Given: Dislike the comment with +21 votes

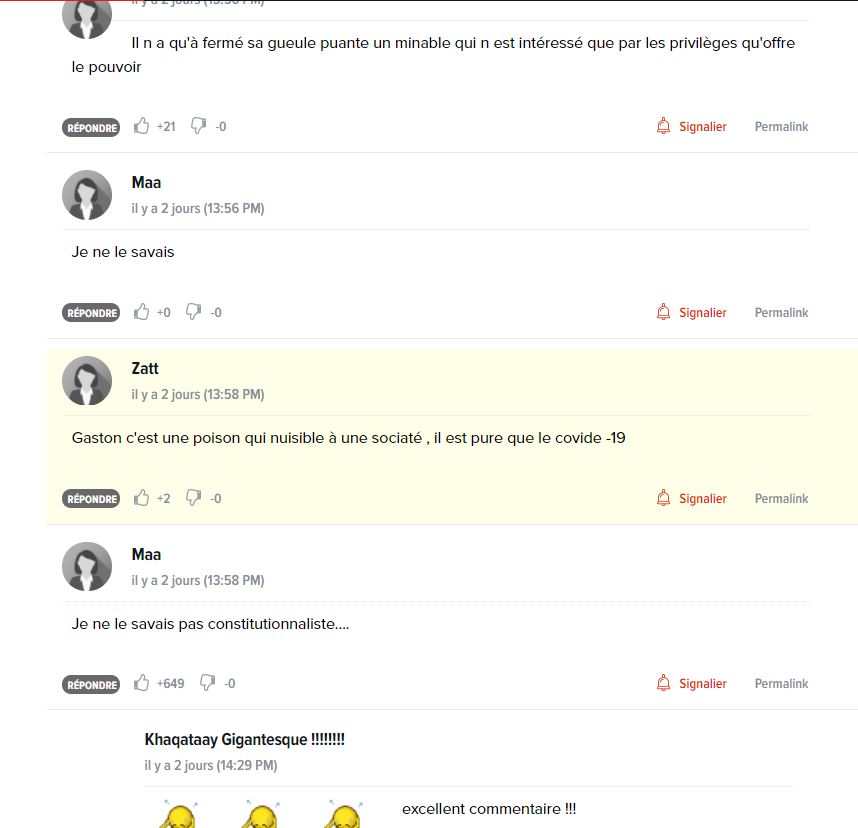Looking at the screenshot, I should [x=198, y=126].
